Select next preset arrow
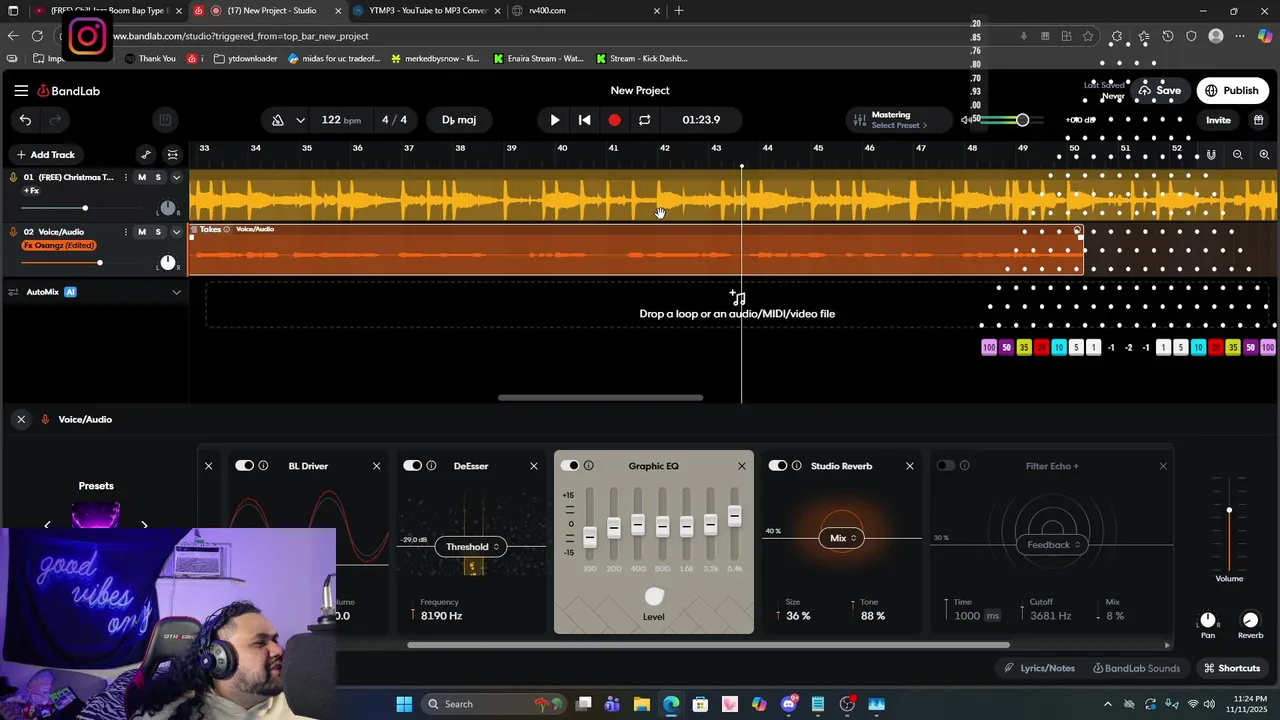The height and width of the screenshot is (720, 1280). click(144, 524)
